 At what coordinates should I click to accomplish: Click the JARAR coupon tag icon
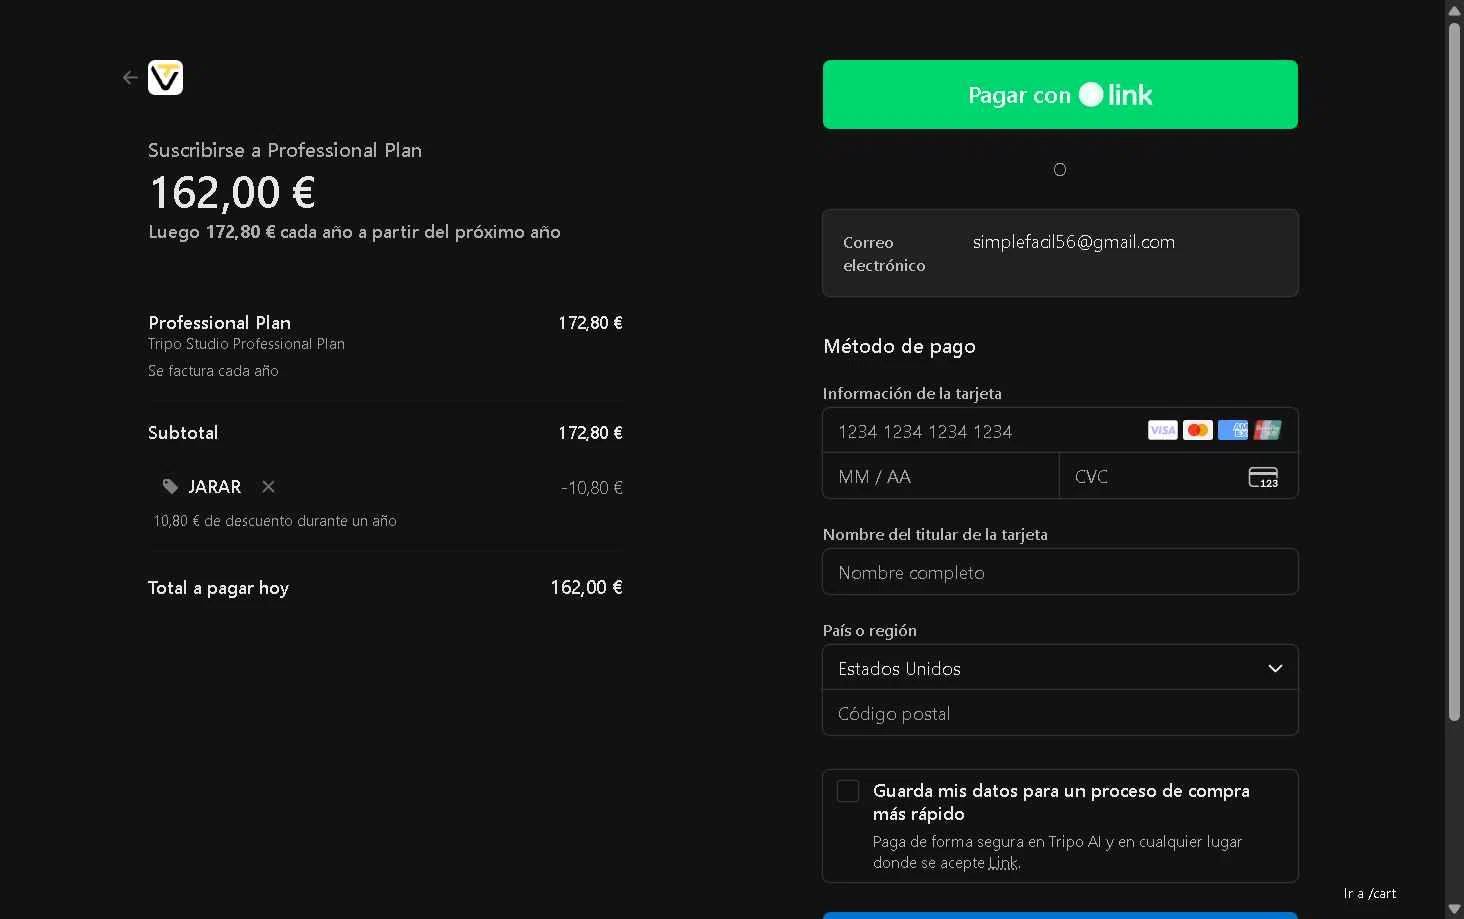click(171, 487)
